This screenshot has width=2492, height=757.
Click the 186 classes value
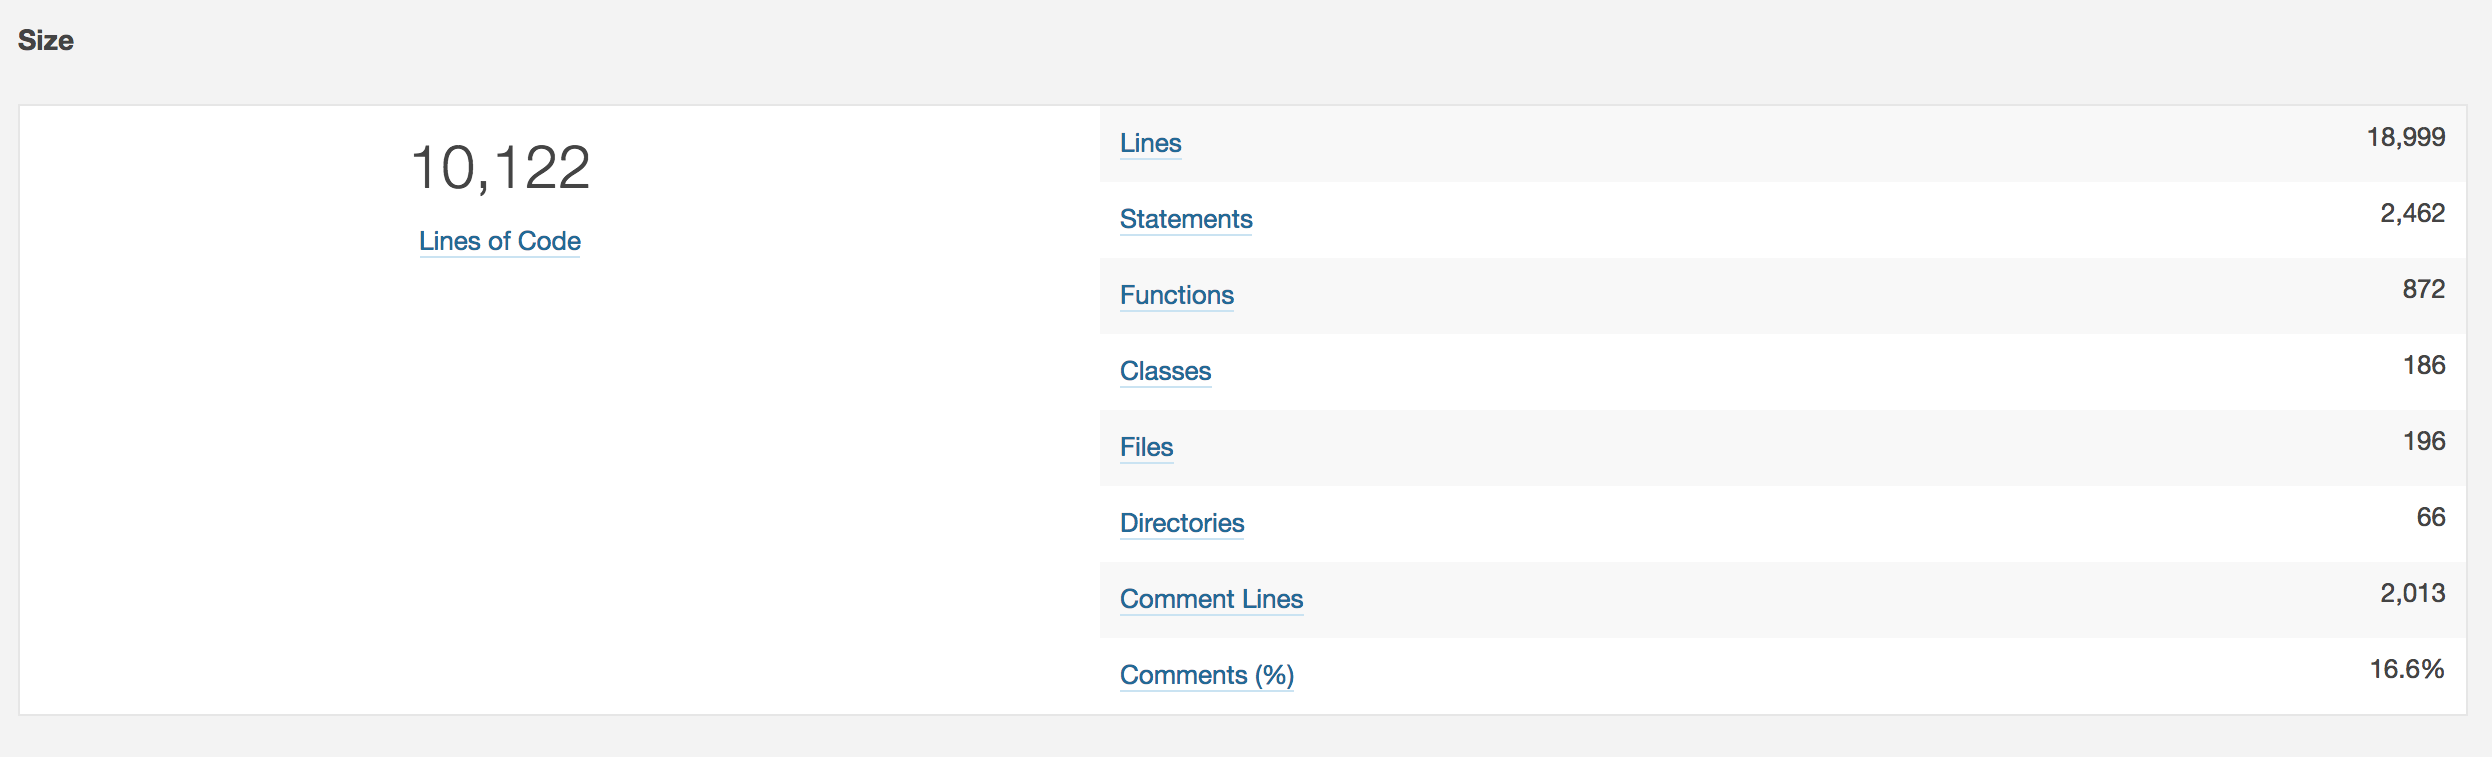coord(2424,365)
